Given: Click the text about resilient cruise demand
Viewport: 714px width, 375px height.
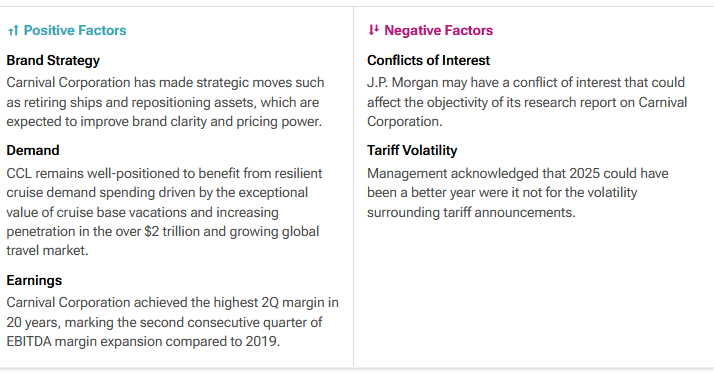Looking at the screenshot, I should pyautogui.click(x=164, y=212).
